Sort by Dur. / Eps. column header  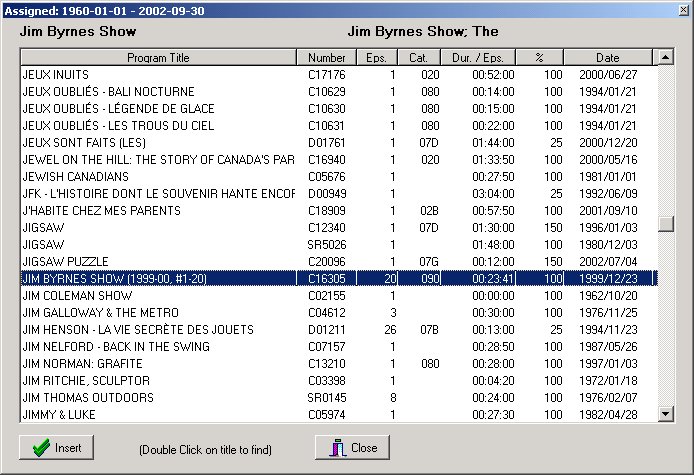point(478,58)
